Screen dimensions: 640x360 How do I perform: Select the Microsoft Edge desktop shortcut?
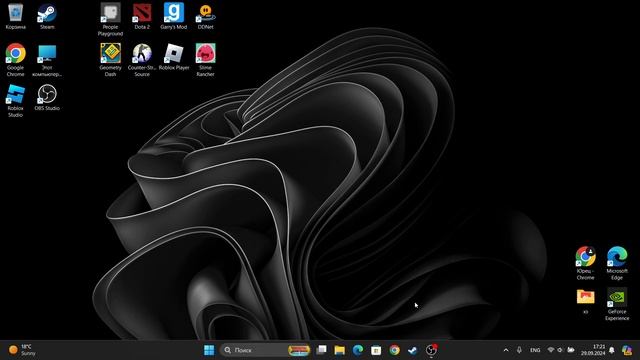coord(617,263)
